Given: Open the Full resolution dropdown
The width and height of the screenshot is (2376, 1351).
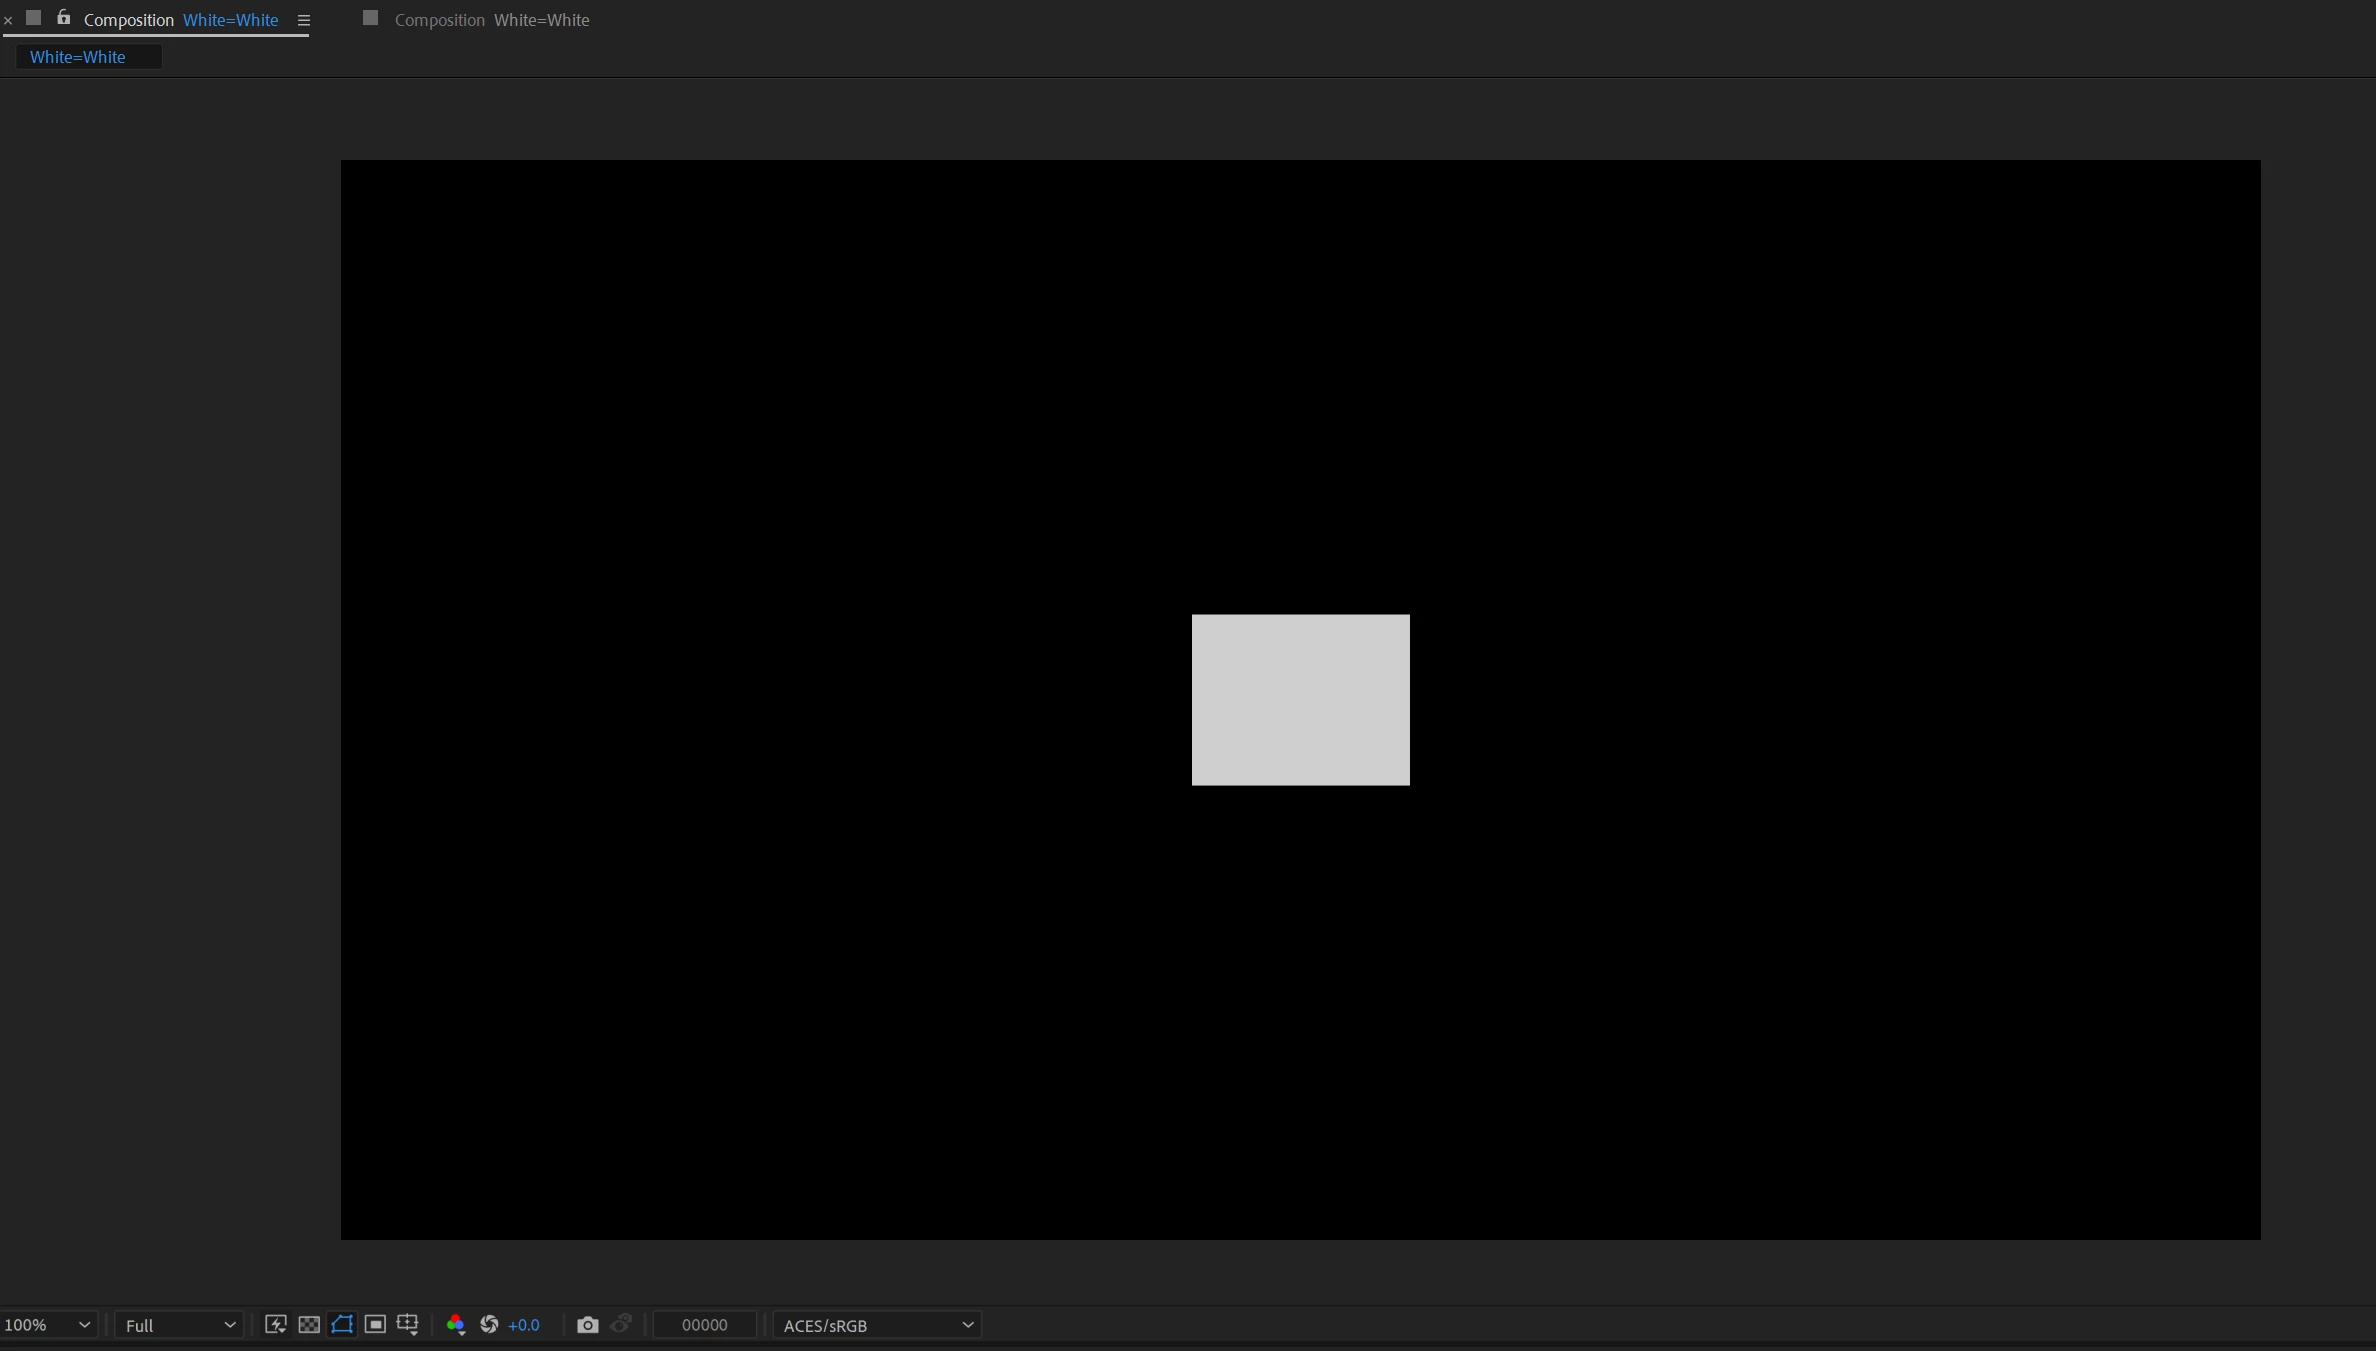Looking at the screenshot, I should [x=180, y=1325].
